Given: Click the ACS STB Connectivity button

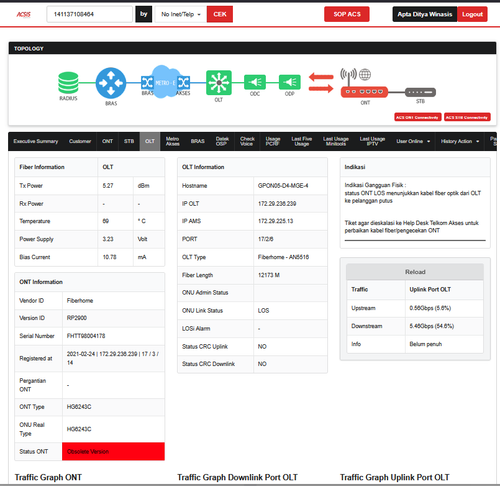Looking at the screenshot, I should point(467,117).
